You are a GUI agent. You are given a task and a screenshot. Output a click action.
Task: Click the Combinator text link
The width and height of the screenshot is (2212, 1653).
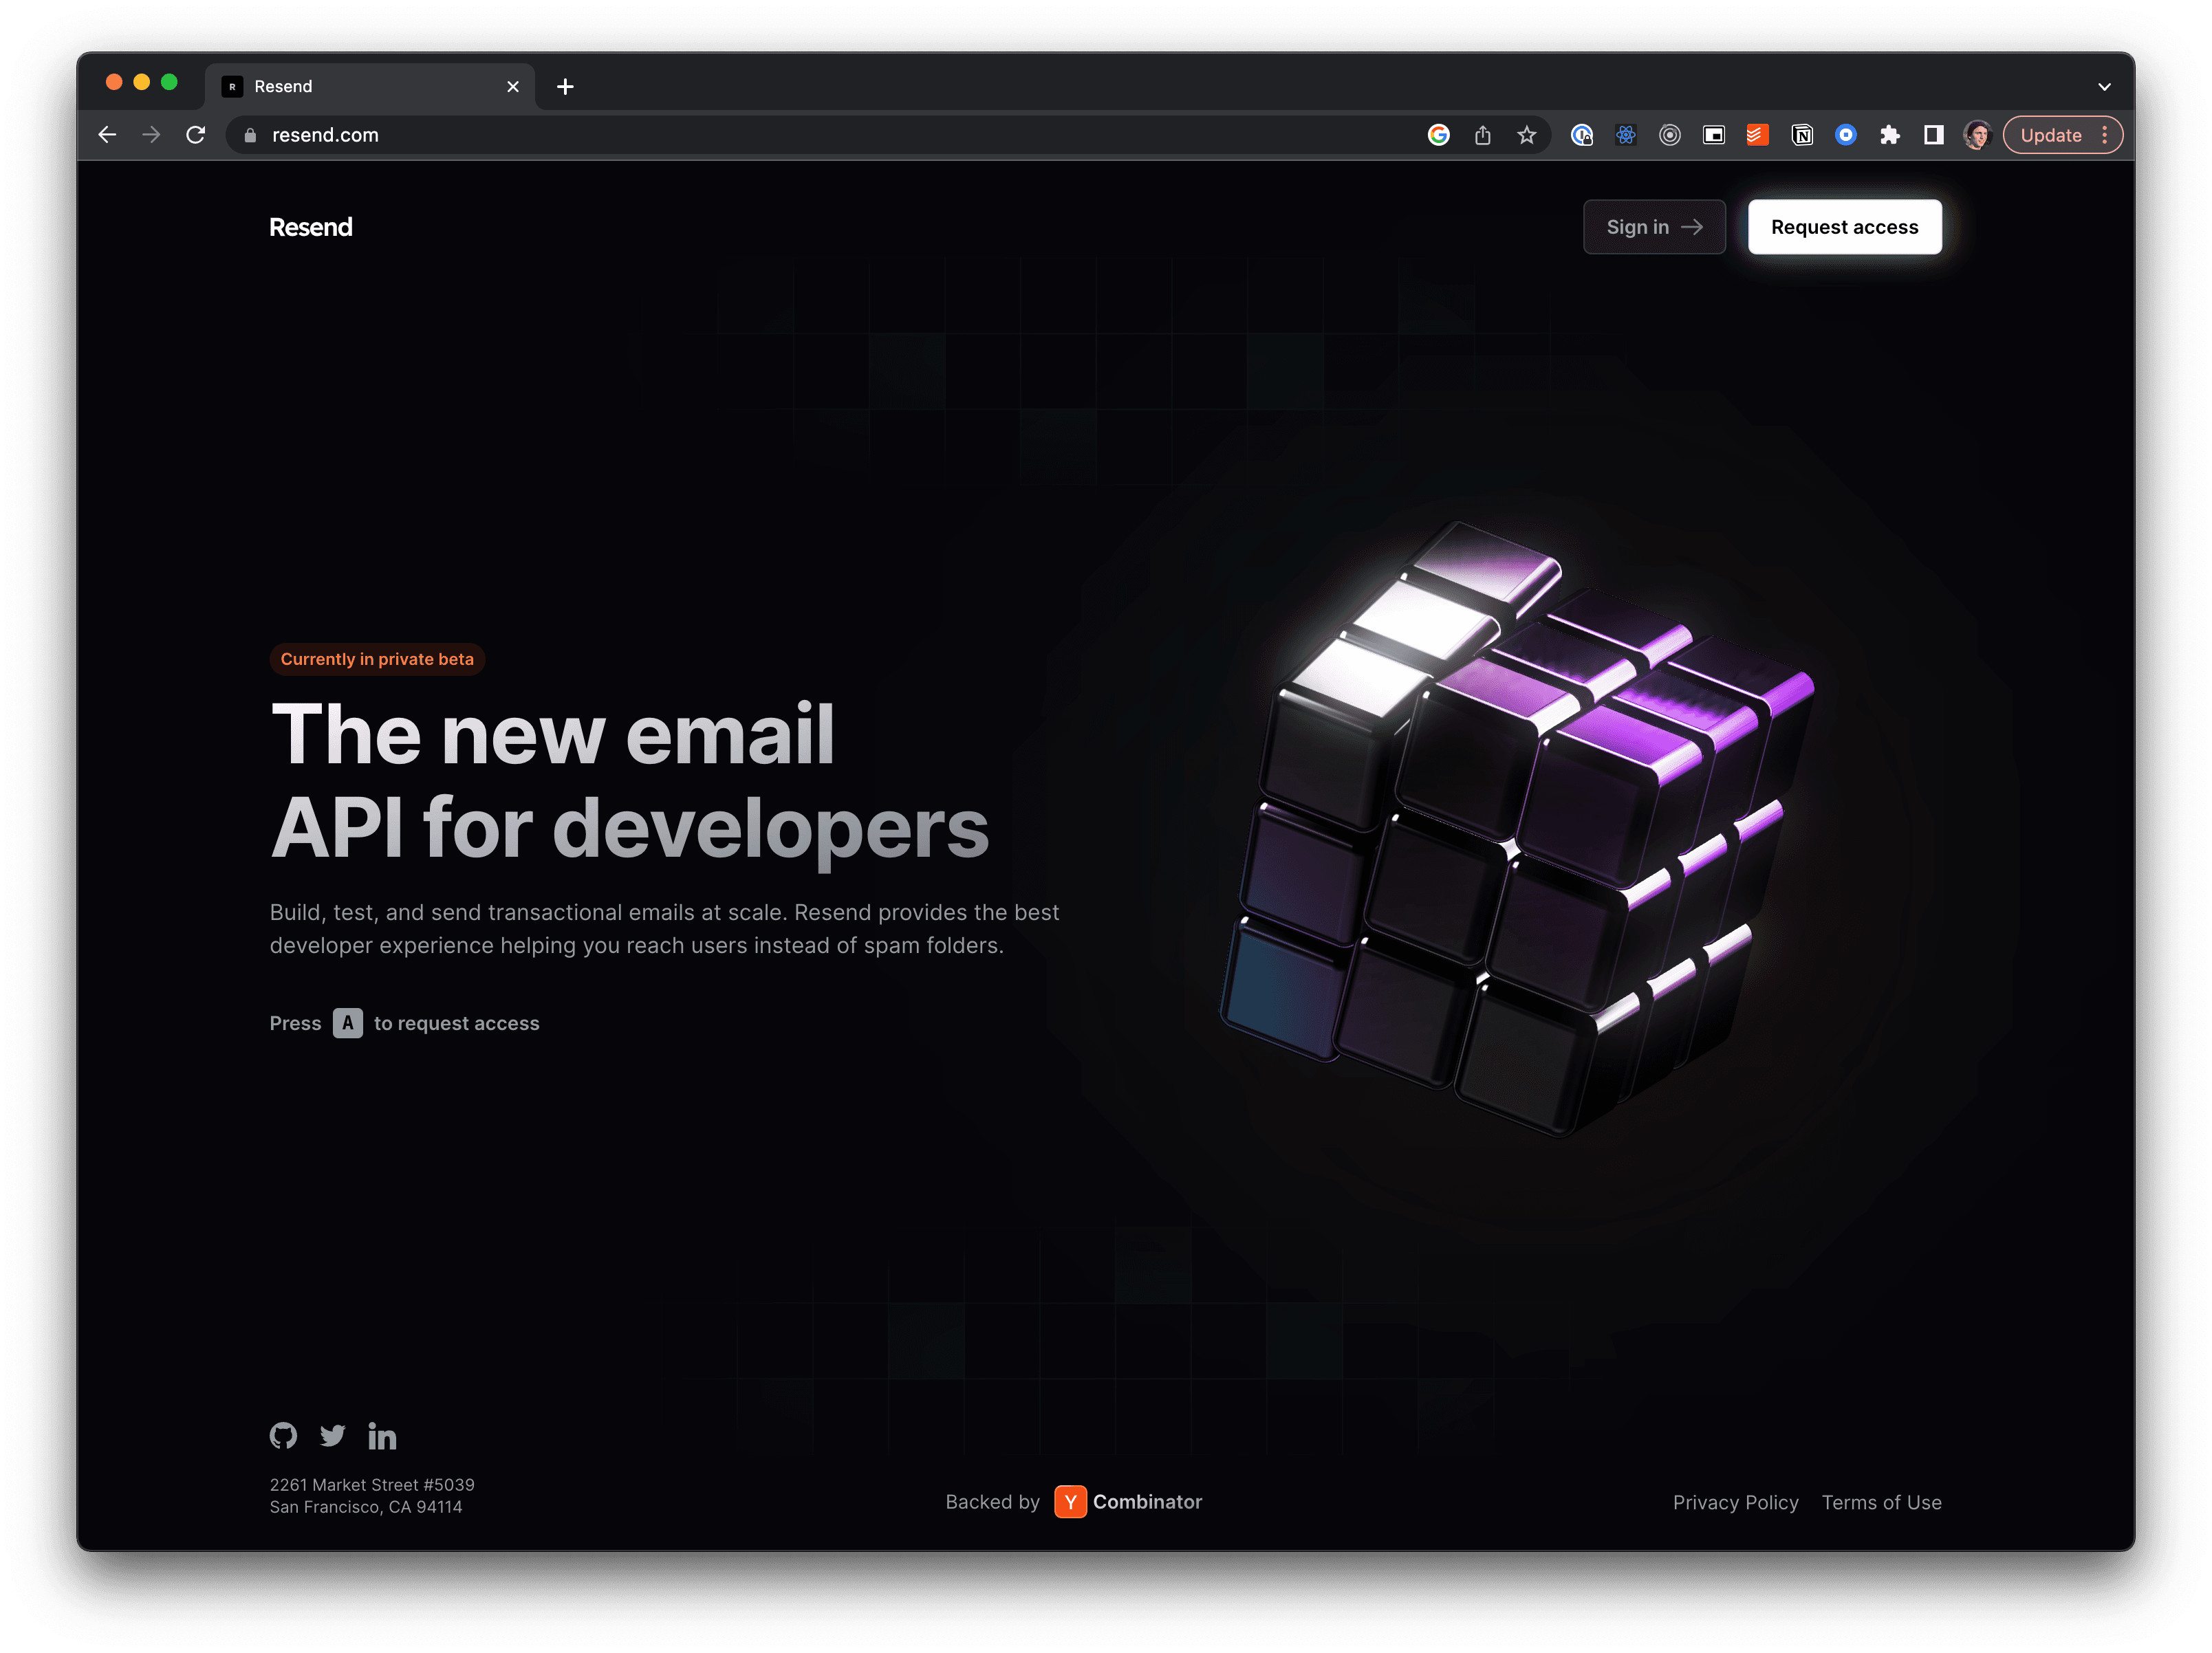coord(1147,1501)
